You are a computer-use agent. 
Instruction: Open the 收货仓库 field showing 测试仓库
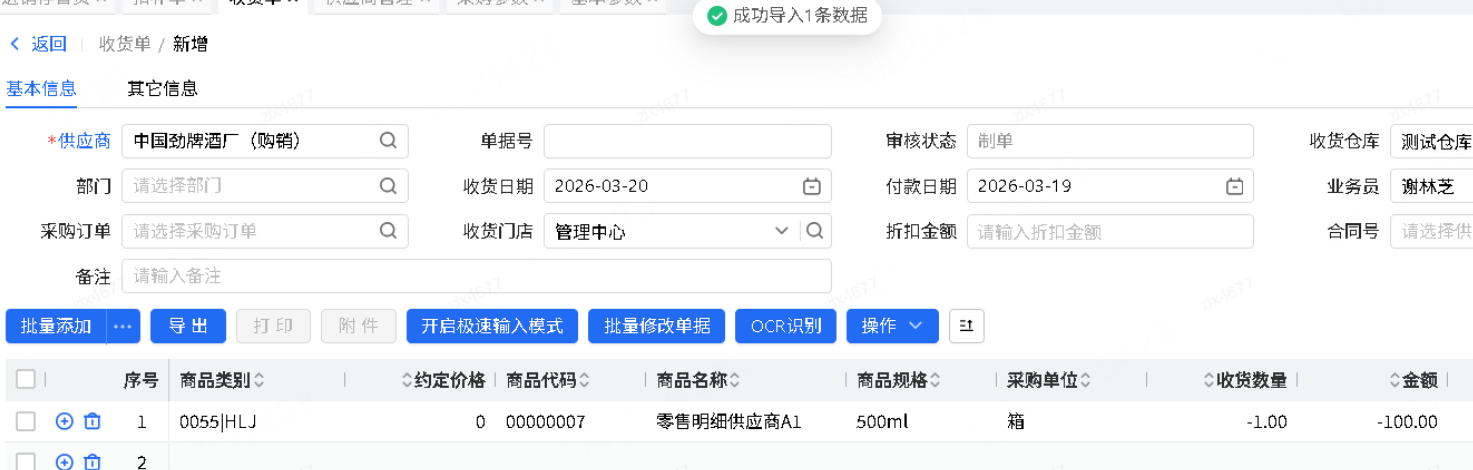click(x=1431, y=141)
